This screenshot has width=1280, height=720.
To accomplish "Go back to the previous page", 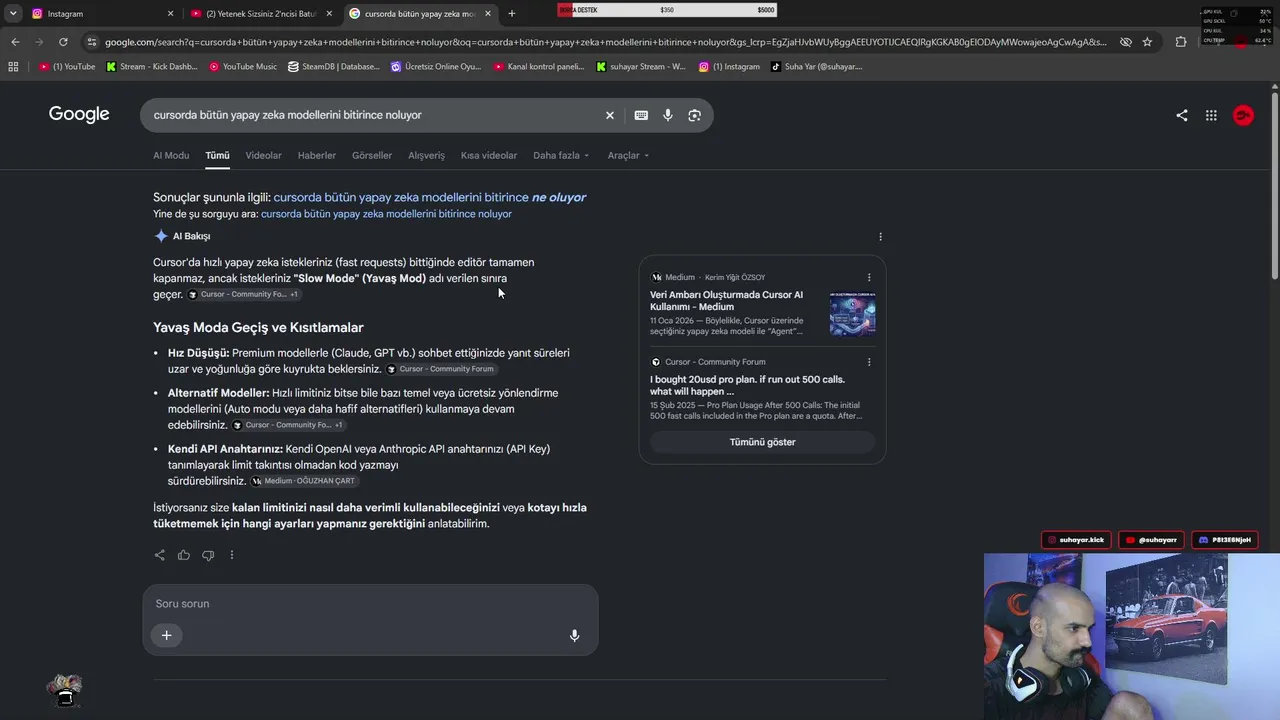I will (x=15, y=42).
